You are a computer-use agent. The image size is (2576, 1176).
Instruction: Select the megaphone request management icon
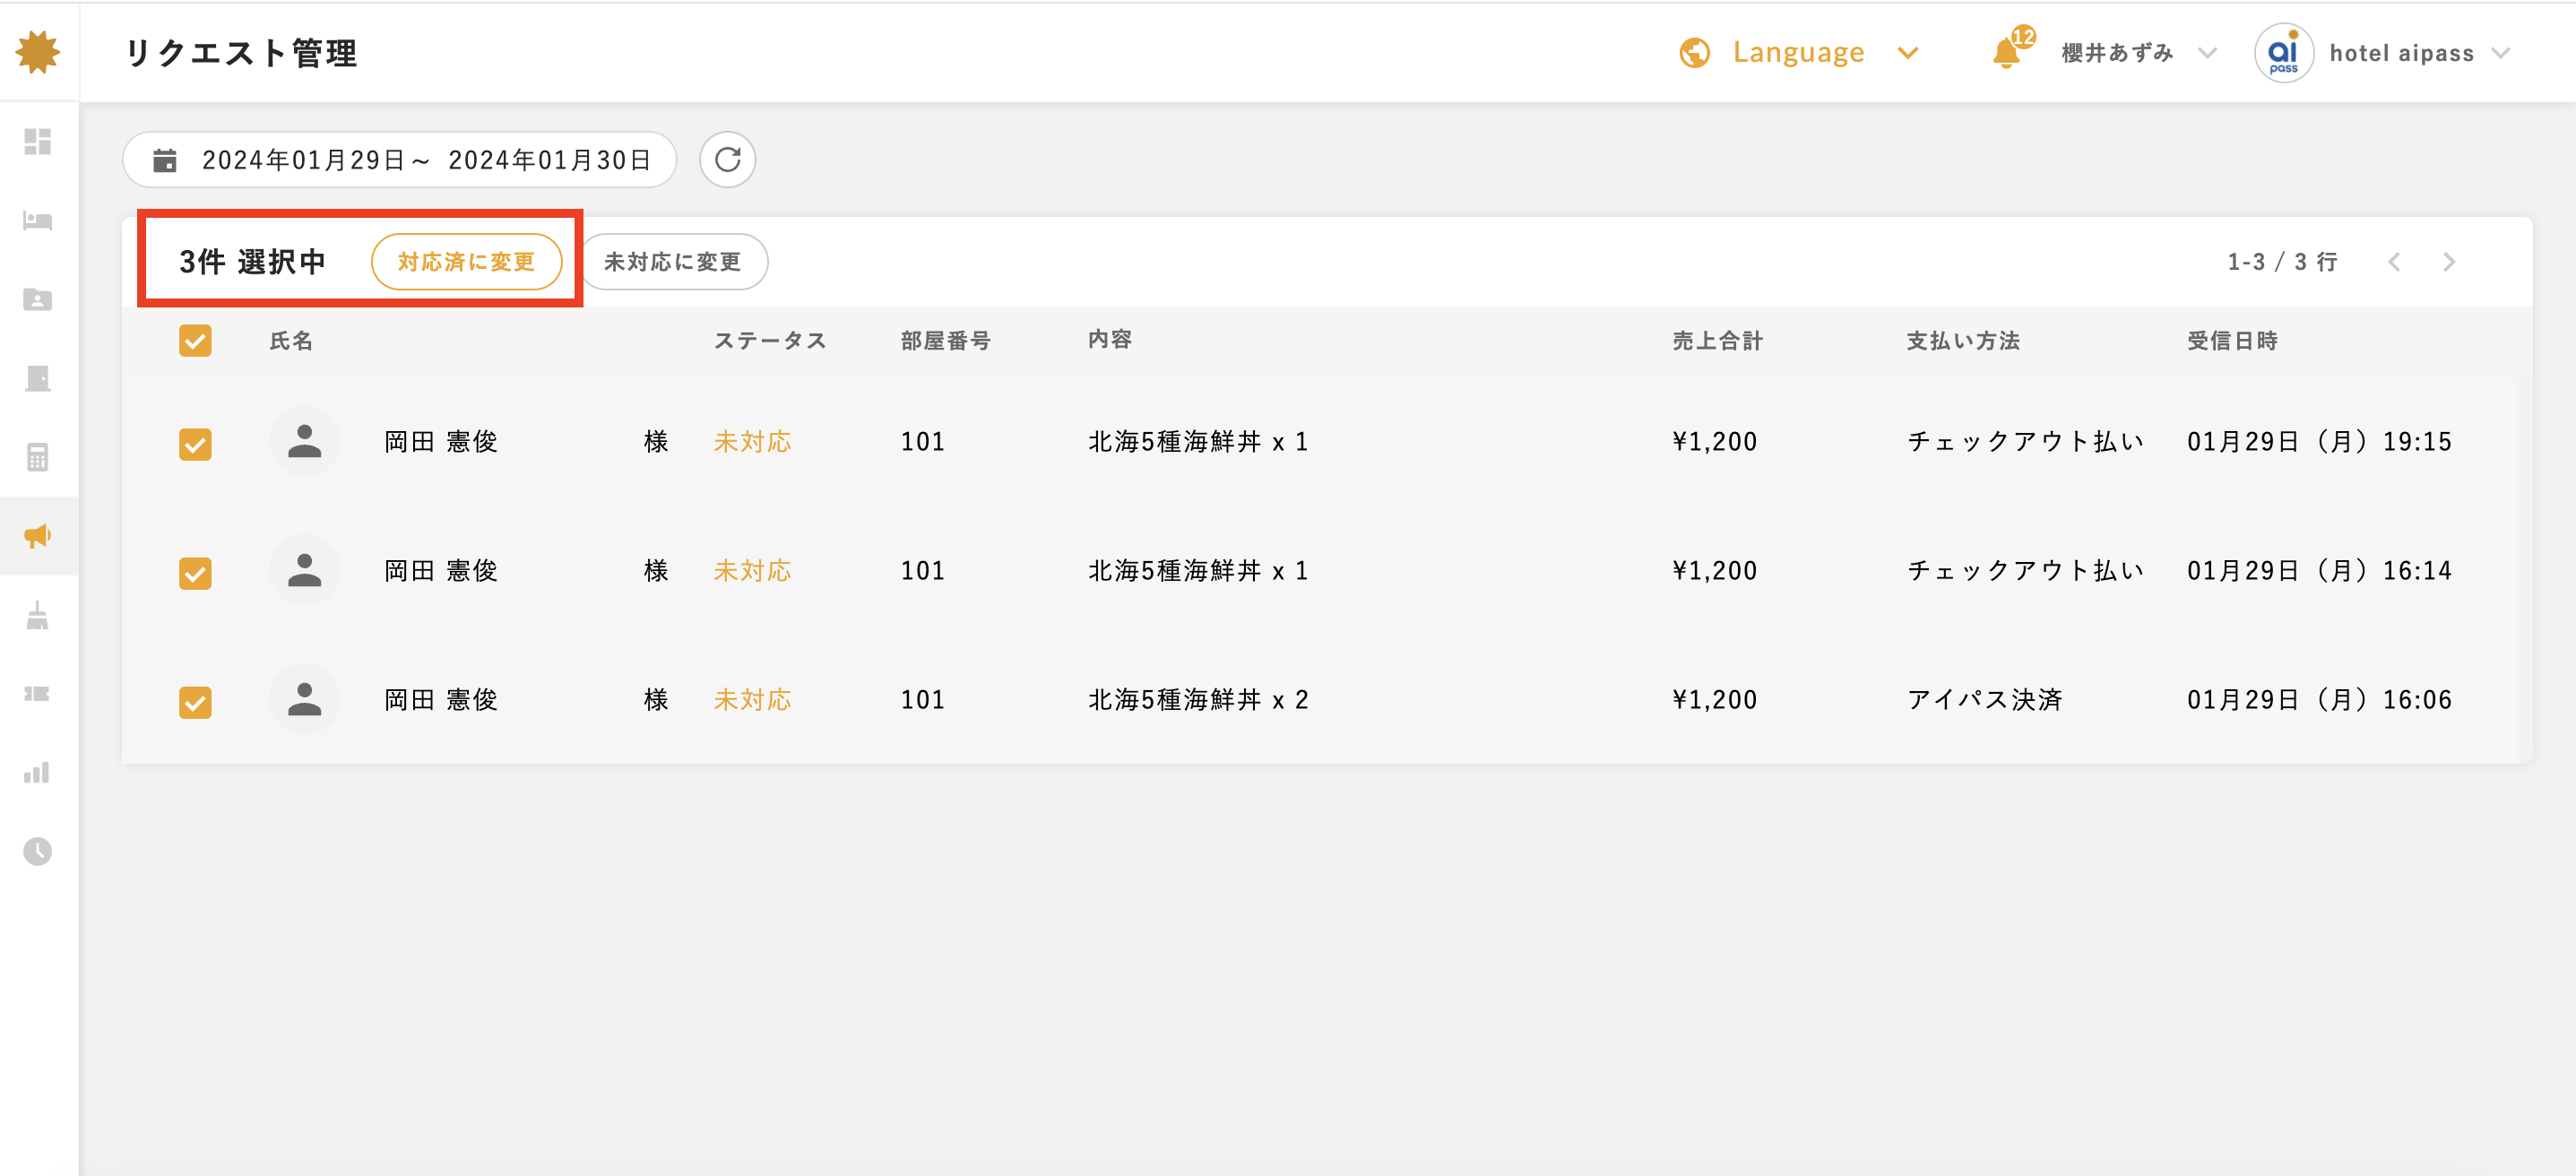pyautogui.click(x=38, y=536)
